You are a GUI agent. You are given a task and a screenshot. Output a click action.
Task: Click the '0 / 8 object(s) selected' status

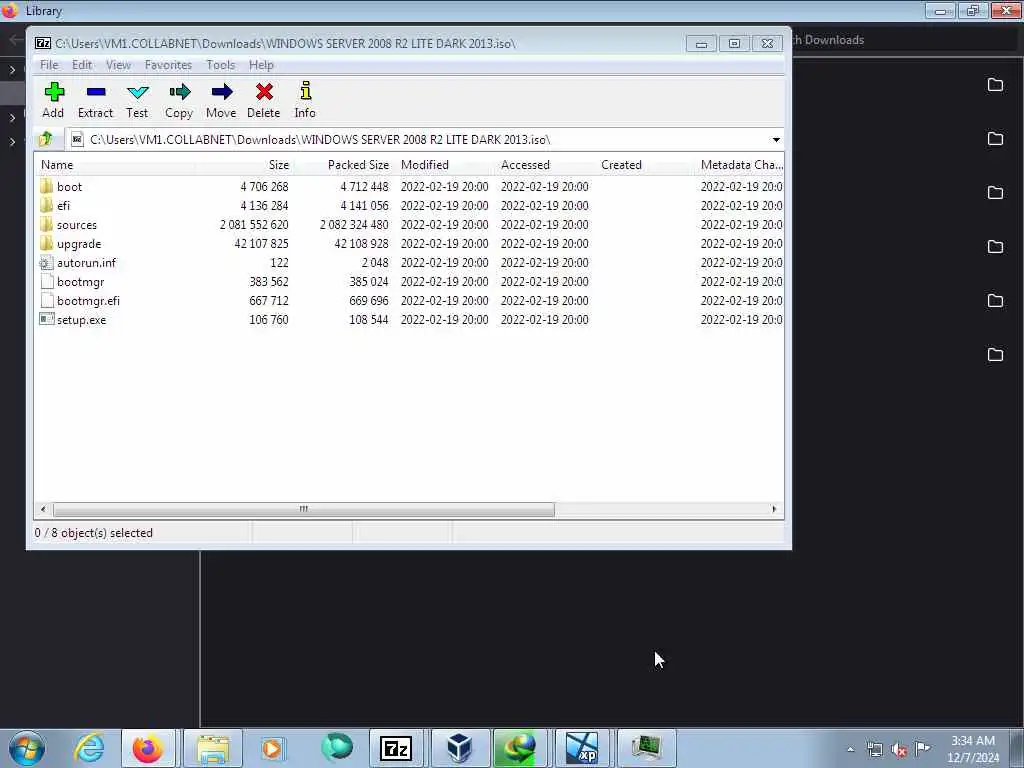(93, 533)
